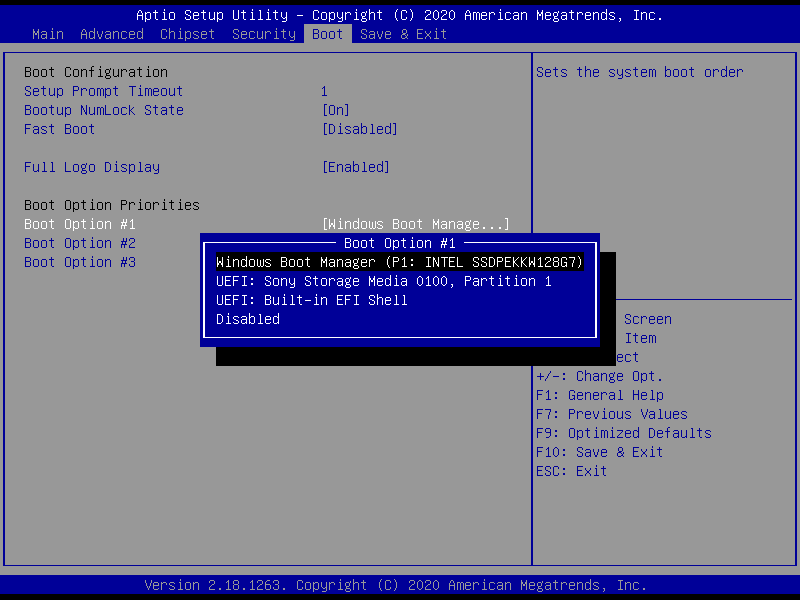
Task: Click the Aptio Setup Utility title text
Action: click(x=399, y=15)
